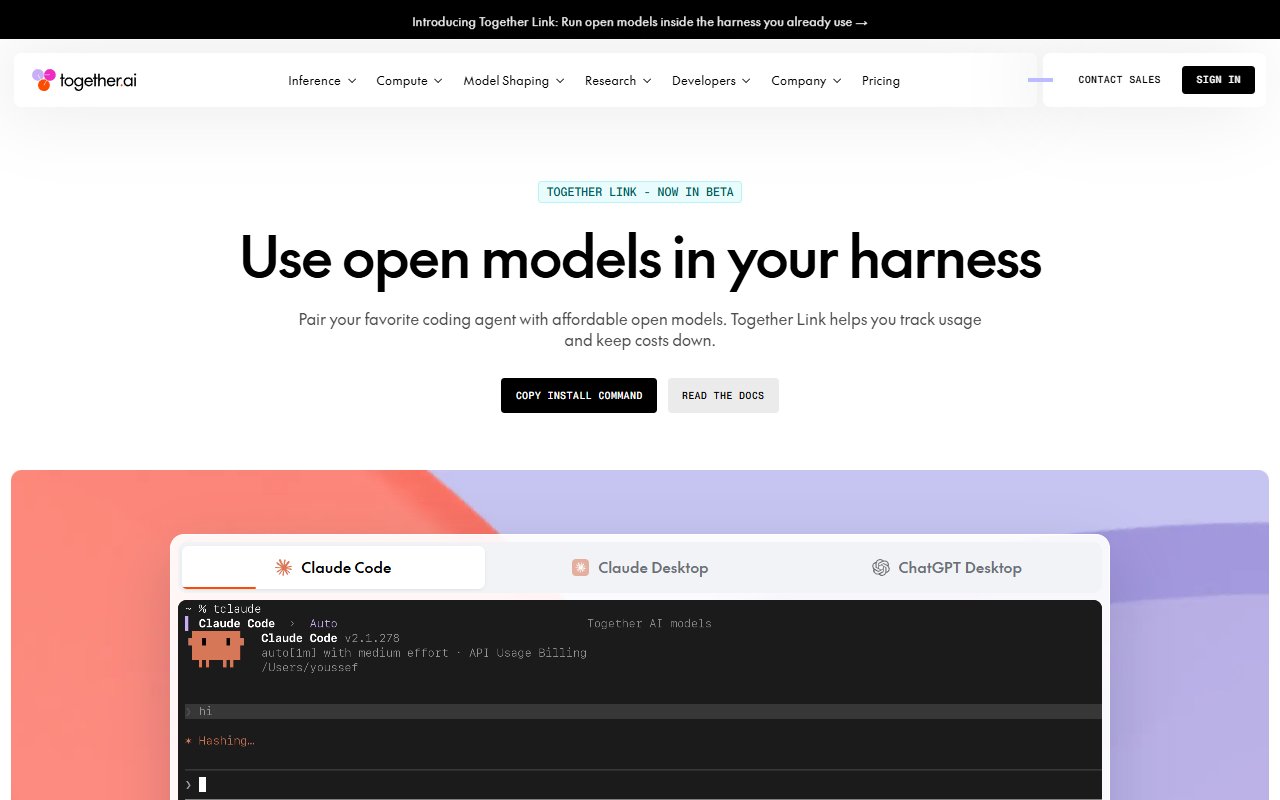The image size is (1280, 800).
Task: Click Copy Install Command button
Action: click(x=579, y=395)
